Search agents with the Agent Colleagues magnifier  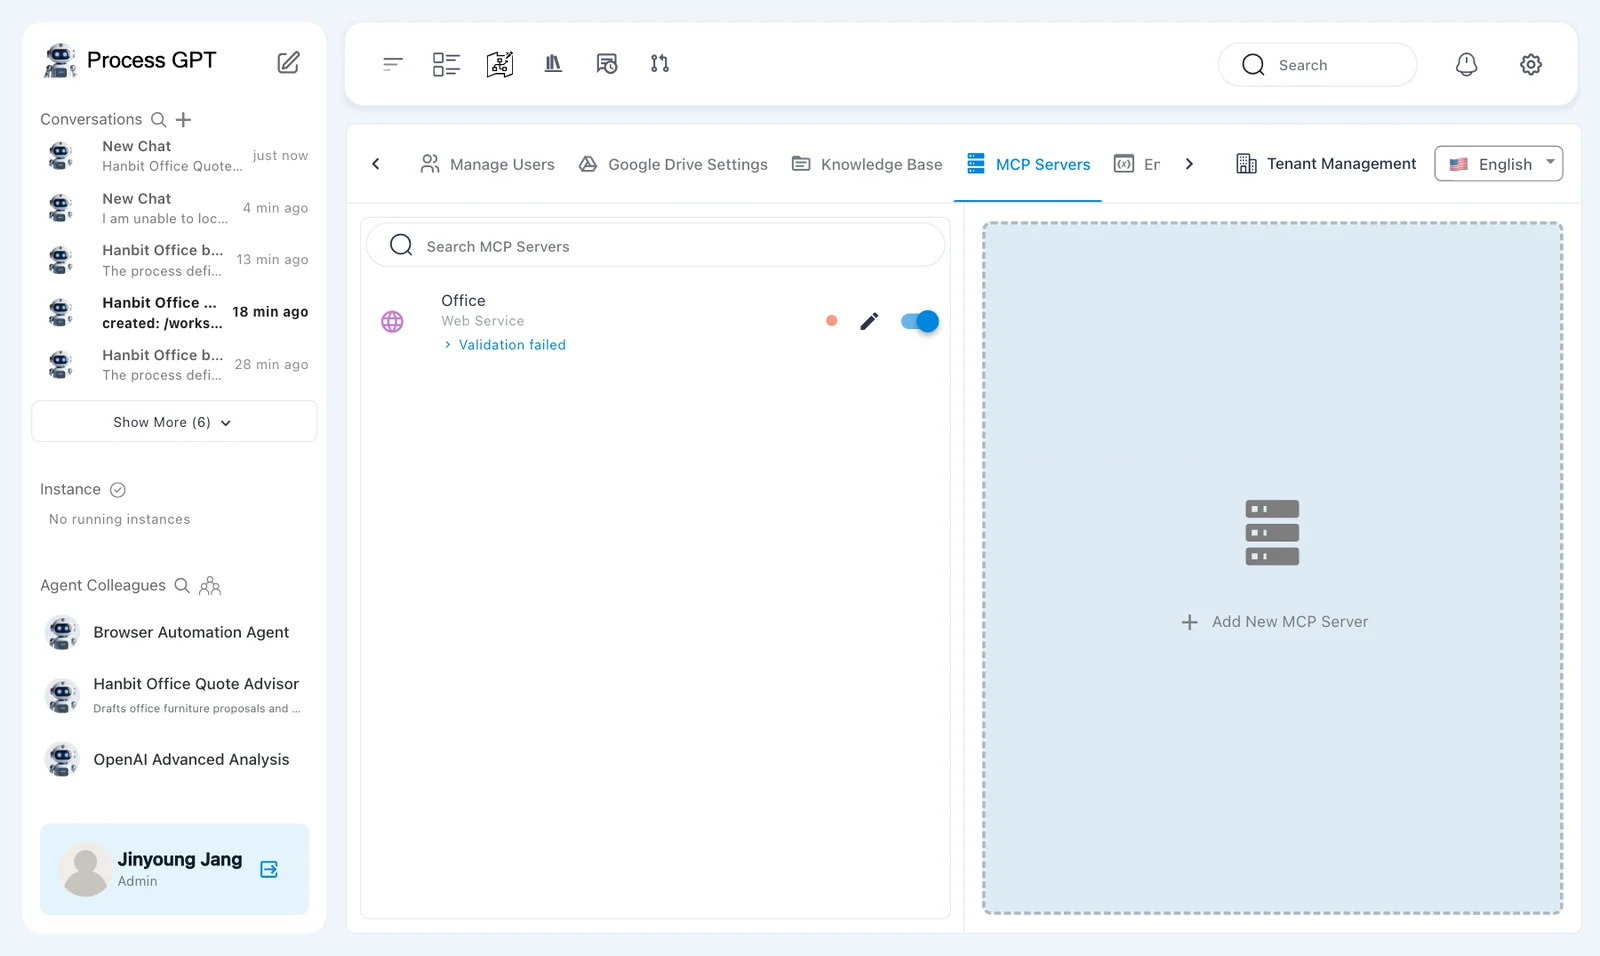[182, 585]
